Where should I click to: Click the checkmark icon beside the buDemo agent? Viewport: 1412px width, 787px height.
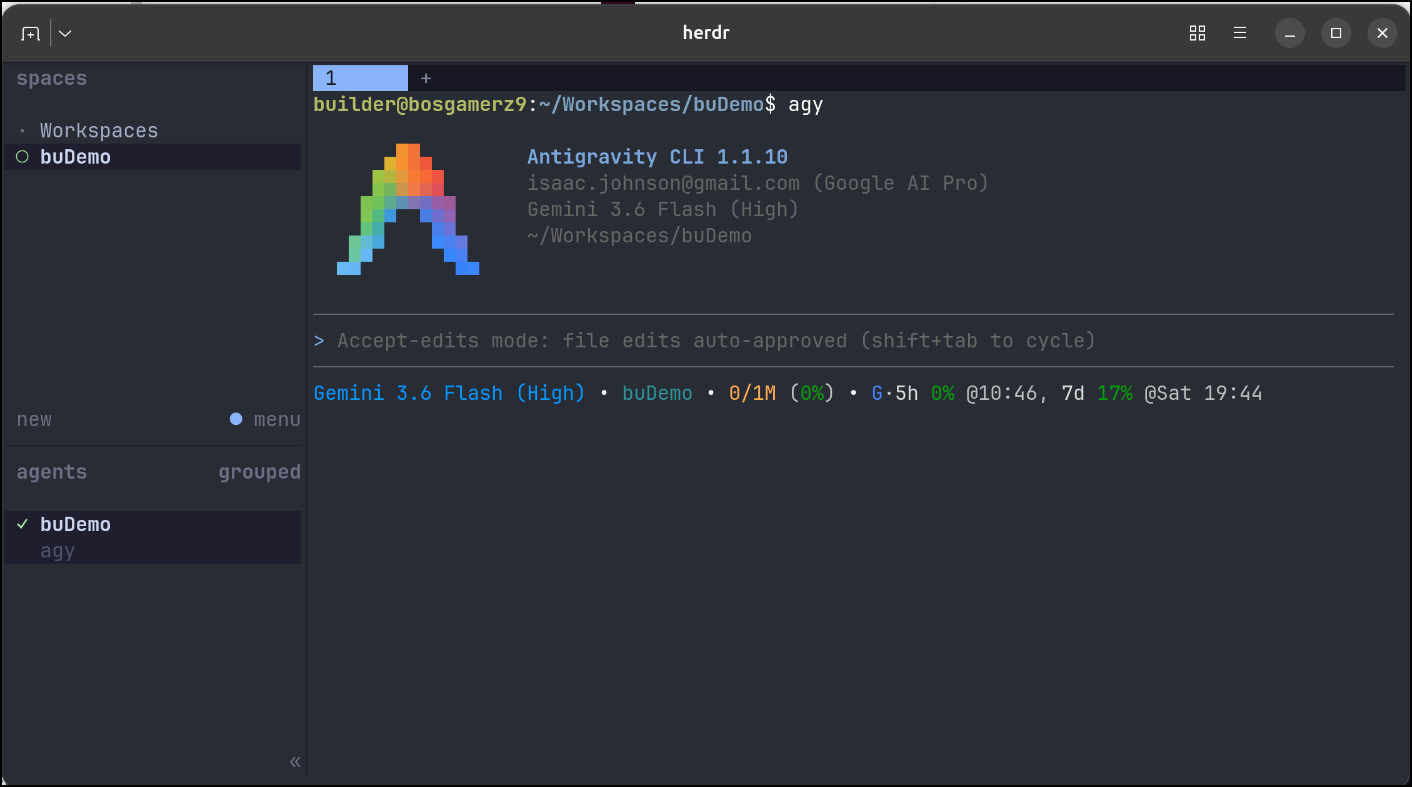pyautogui.click(x=22, y=524)
